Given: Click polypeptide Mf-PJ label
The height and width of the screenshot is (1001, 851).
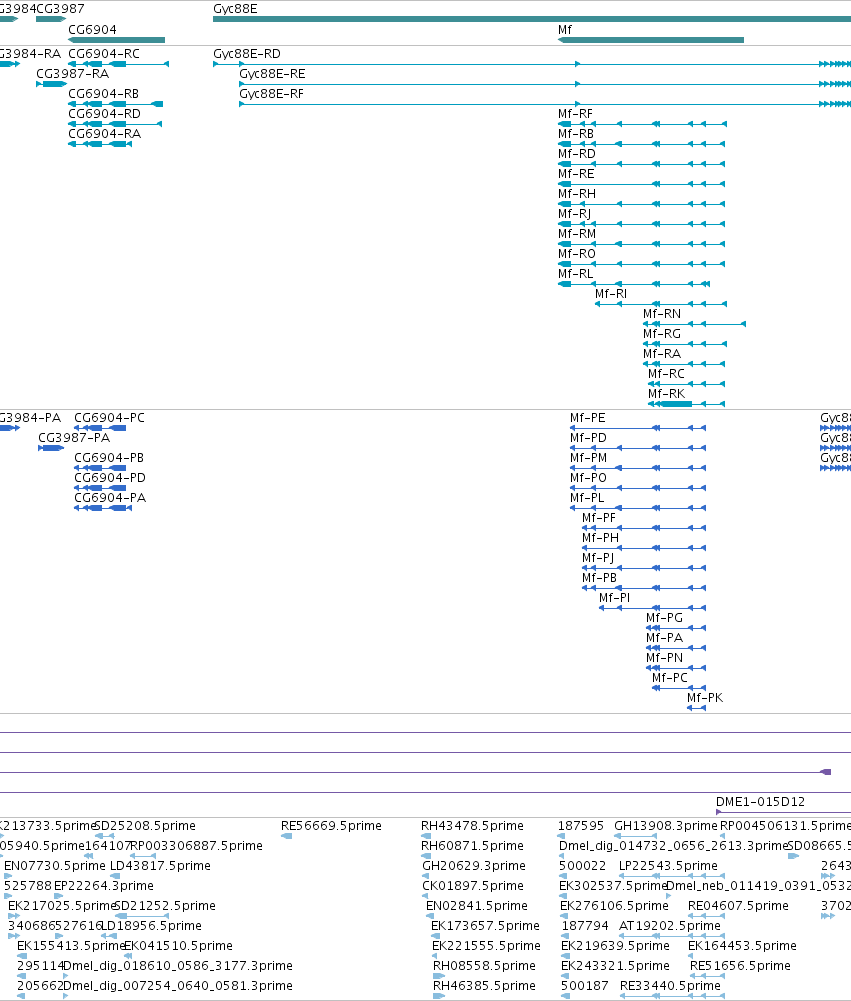Looking at the screenshot, I should click(x=598, y=557).
